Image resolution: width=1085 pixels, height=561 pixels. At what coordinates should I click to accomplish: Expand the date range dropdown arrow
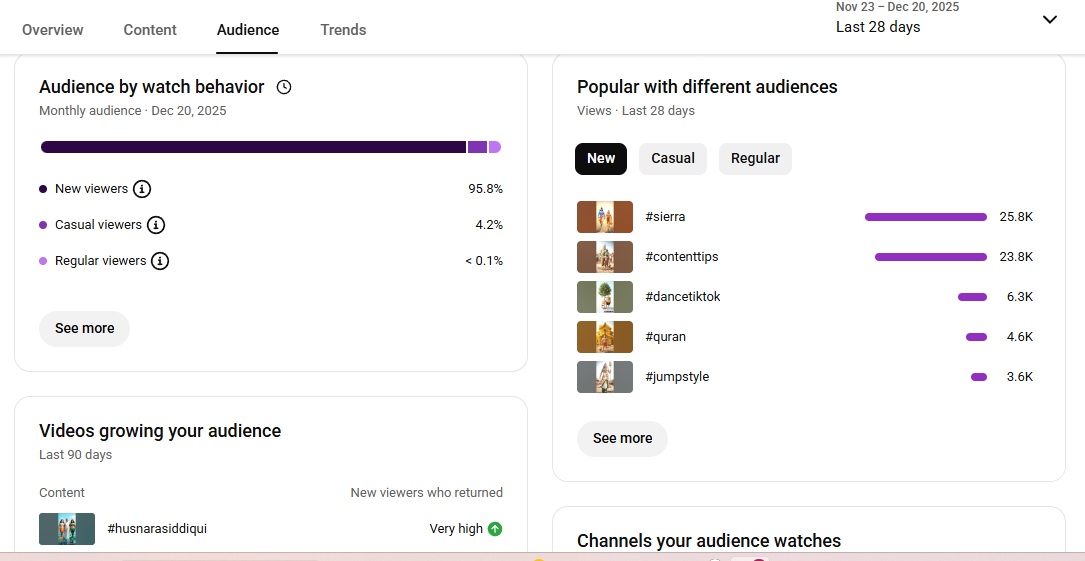tap(1049, 20)
